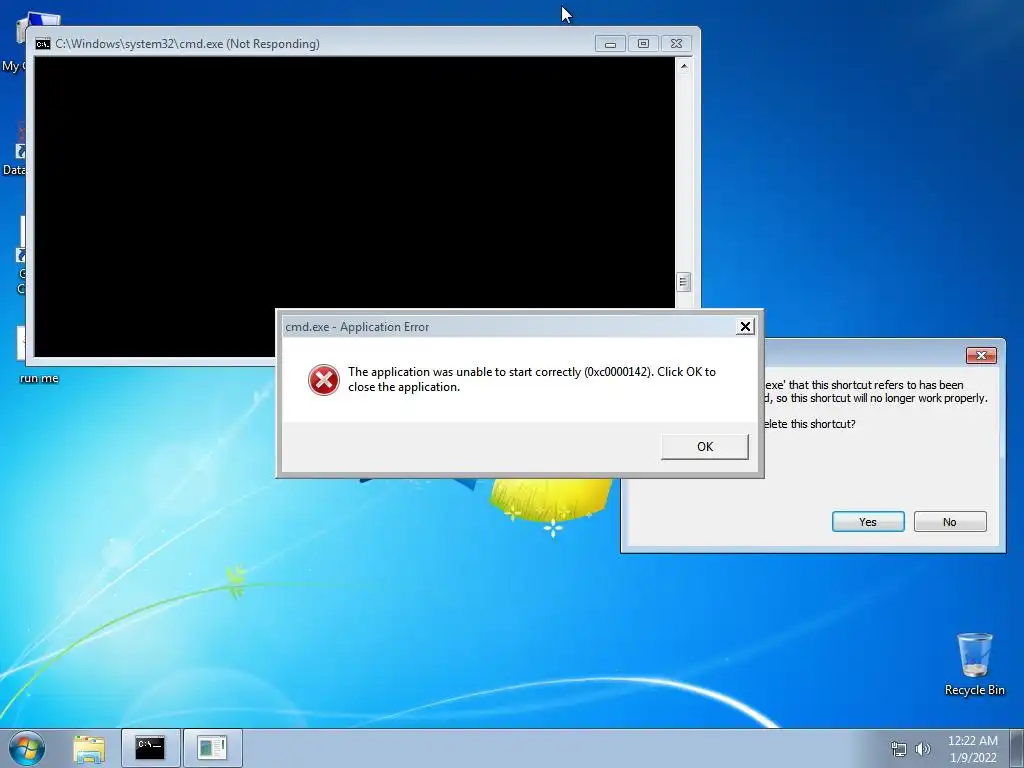Click OK in the Application Error dialog
Viewport: 1024px width, 768px height.
[x=705, y=447]
